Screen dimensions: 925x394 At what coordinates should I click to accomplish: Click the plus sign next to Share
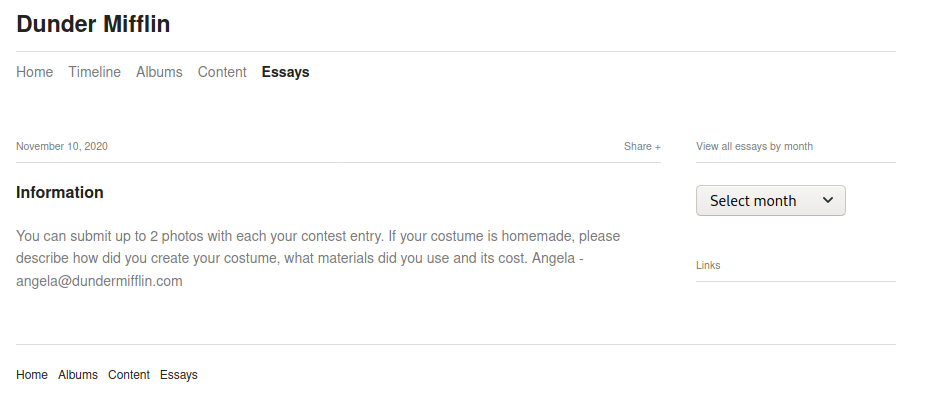(x=658, y=147)
